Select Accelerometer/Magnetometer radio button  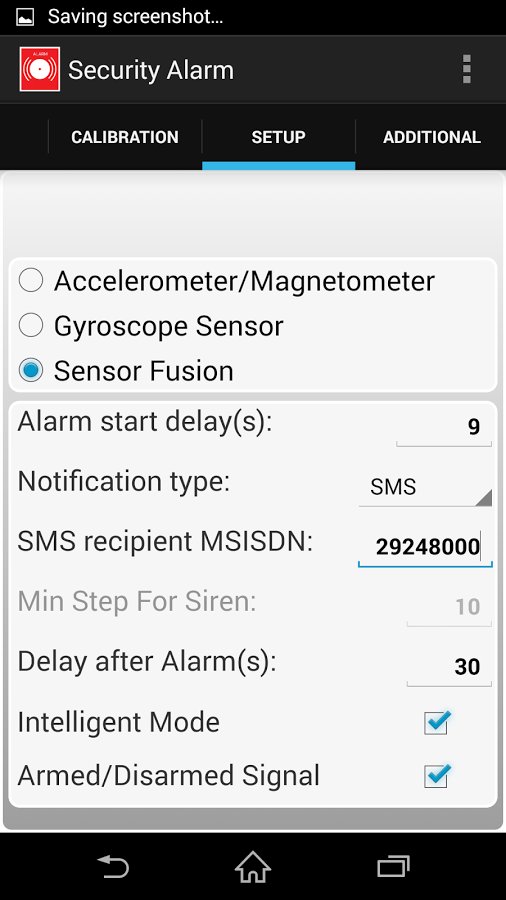pyautogui.click(x=31, y=281)
